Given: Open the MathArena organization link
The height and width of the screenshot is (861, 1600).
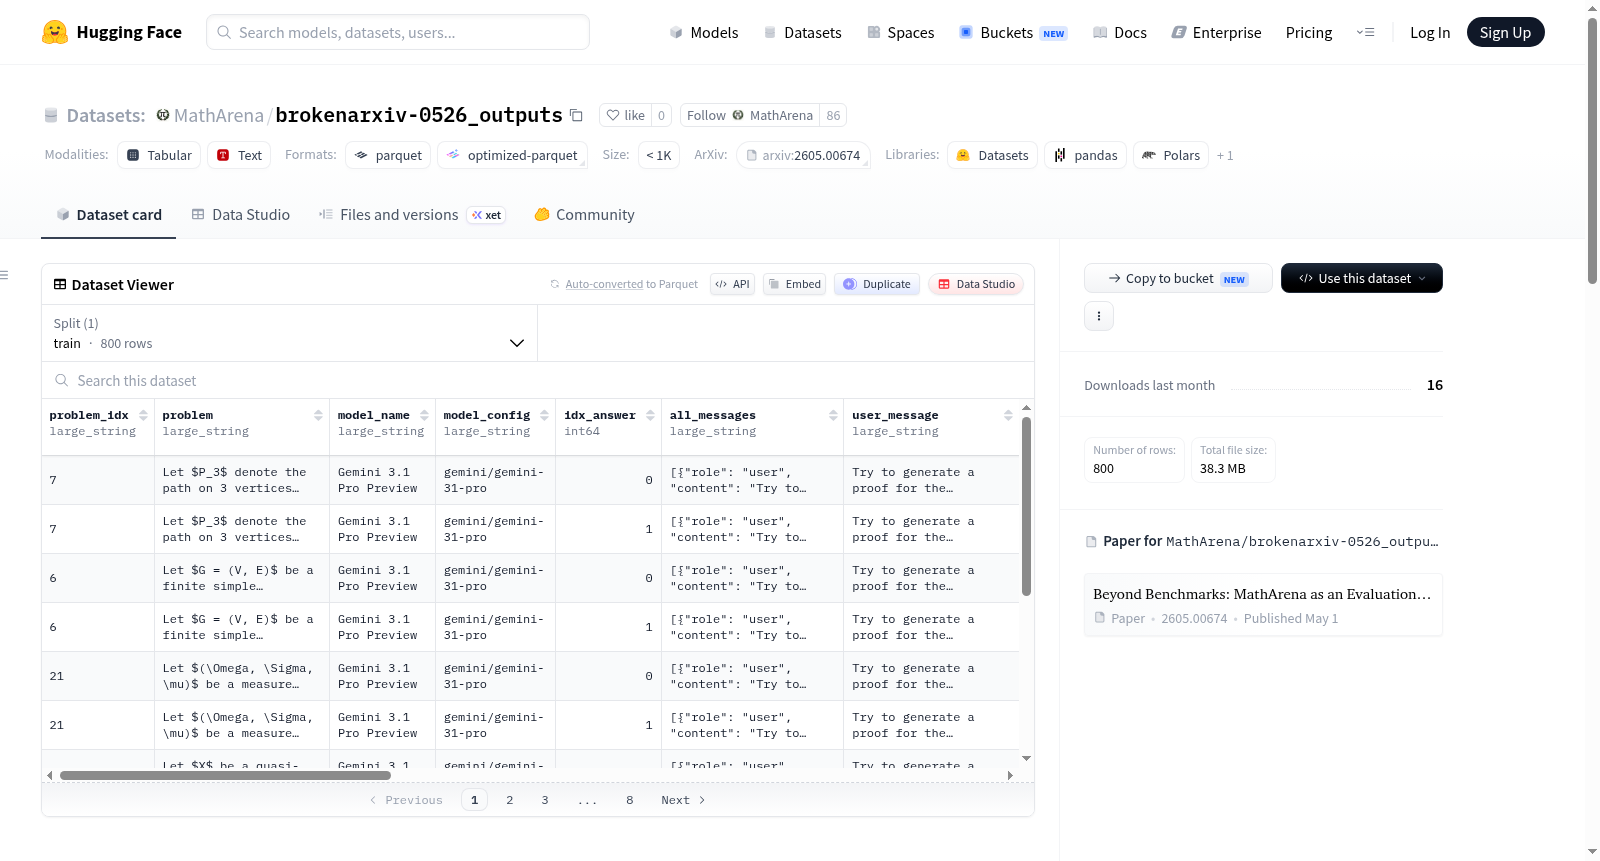Looking at the screenshot, I should coord(219,115).
